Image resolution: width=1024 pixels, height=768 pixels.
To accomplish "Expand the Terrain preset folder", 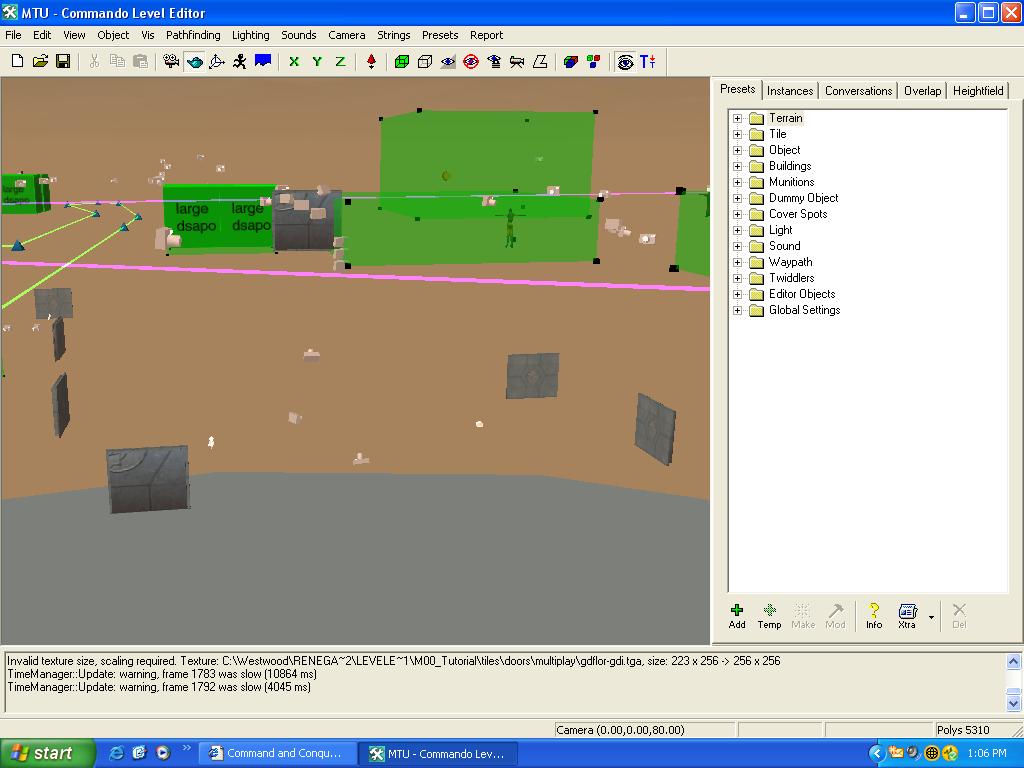I will (x=738, y=118).
